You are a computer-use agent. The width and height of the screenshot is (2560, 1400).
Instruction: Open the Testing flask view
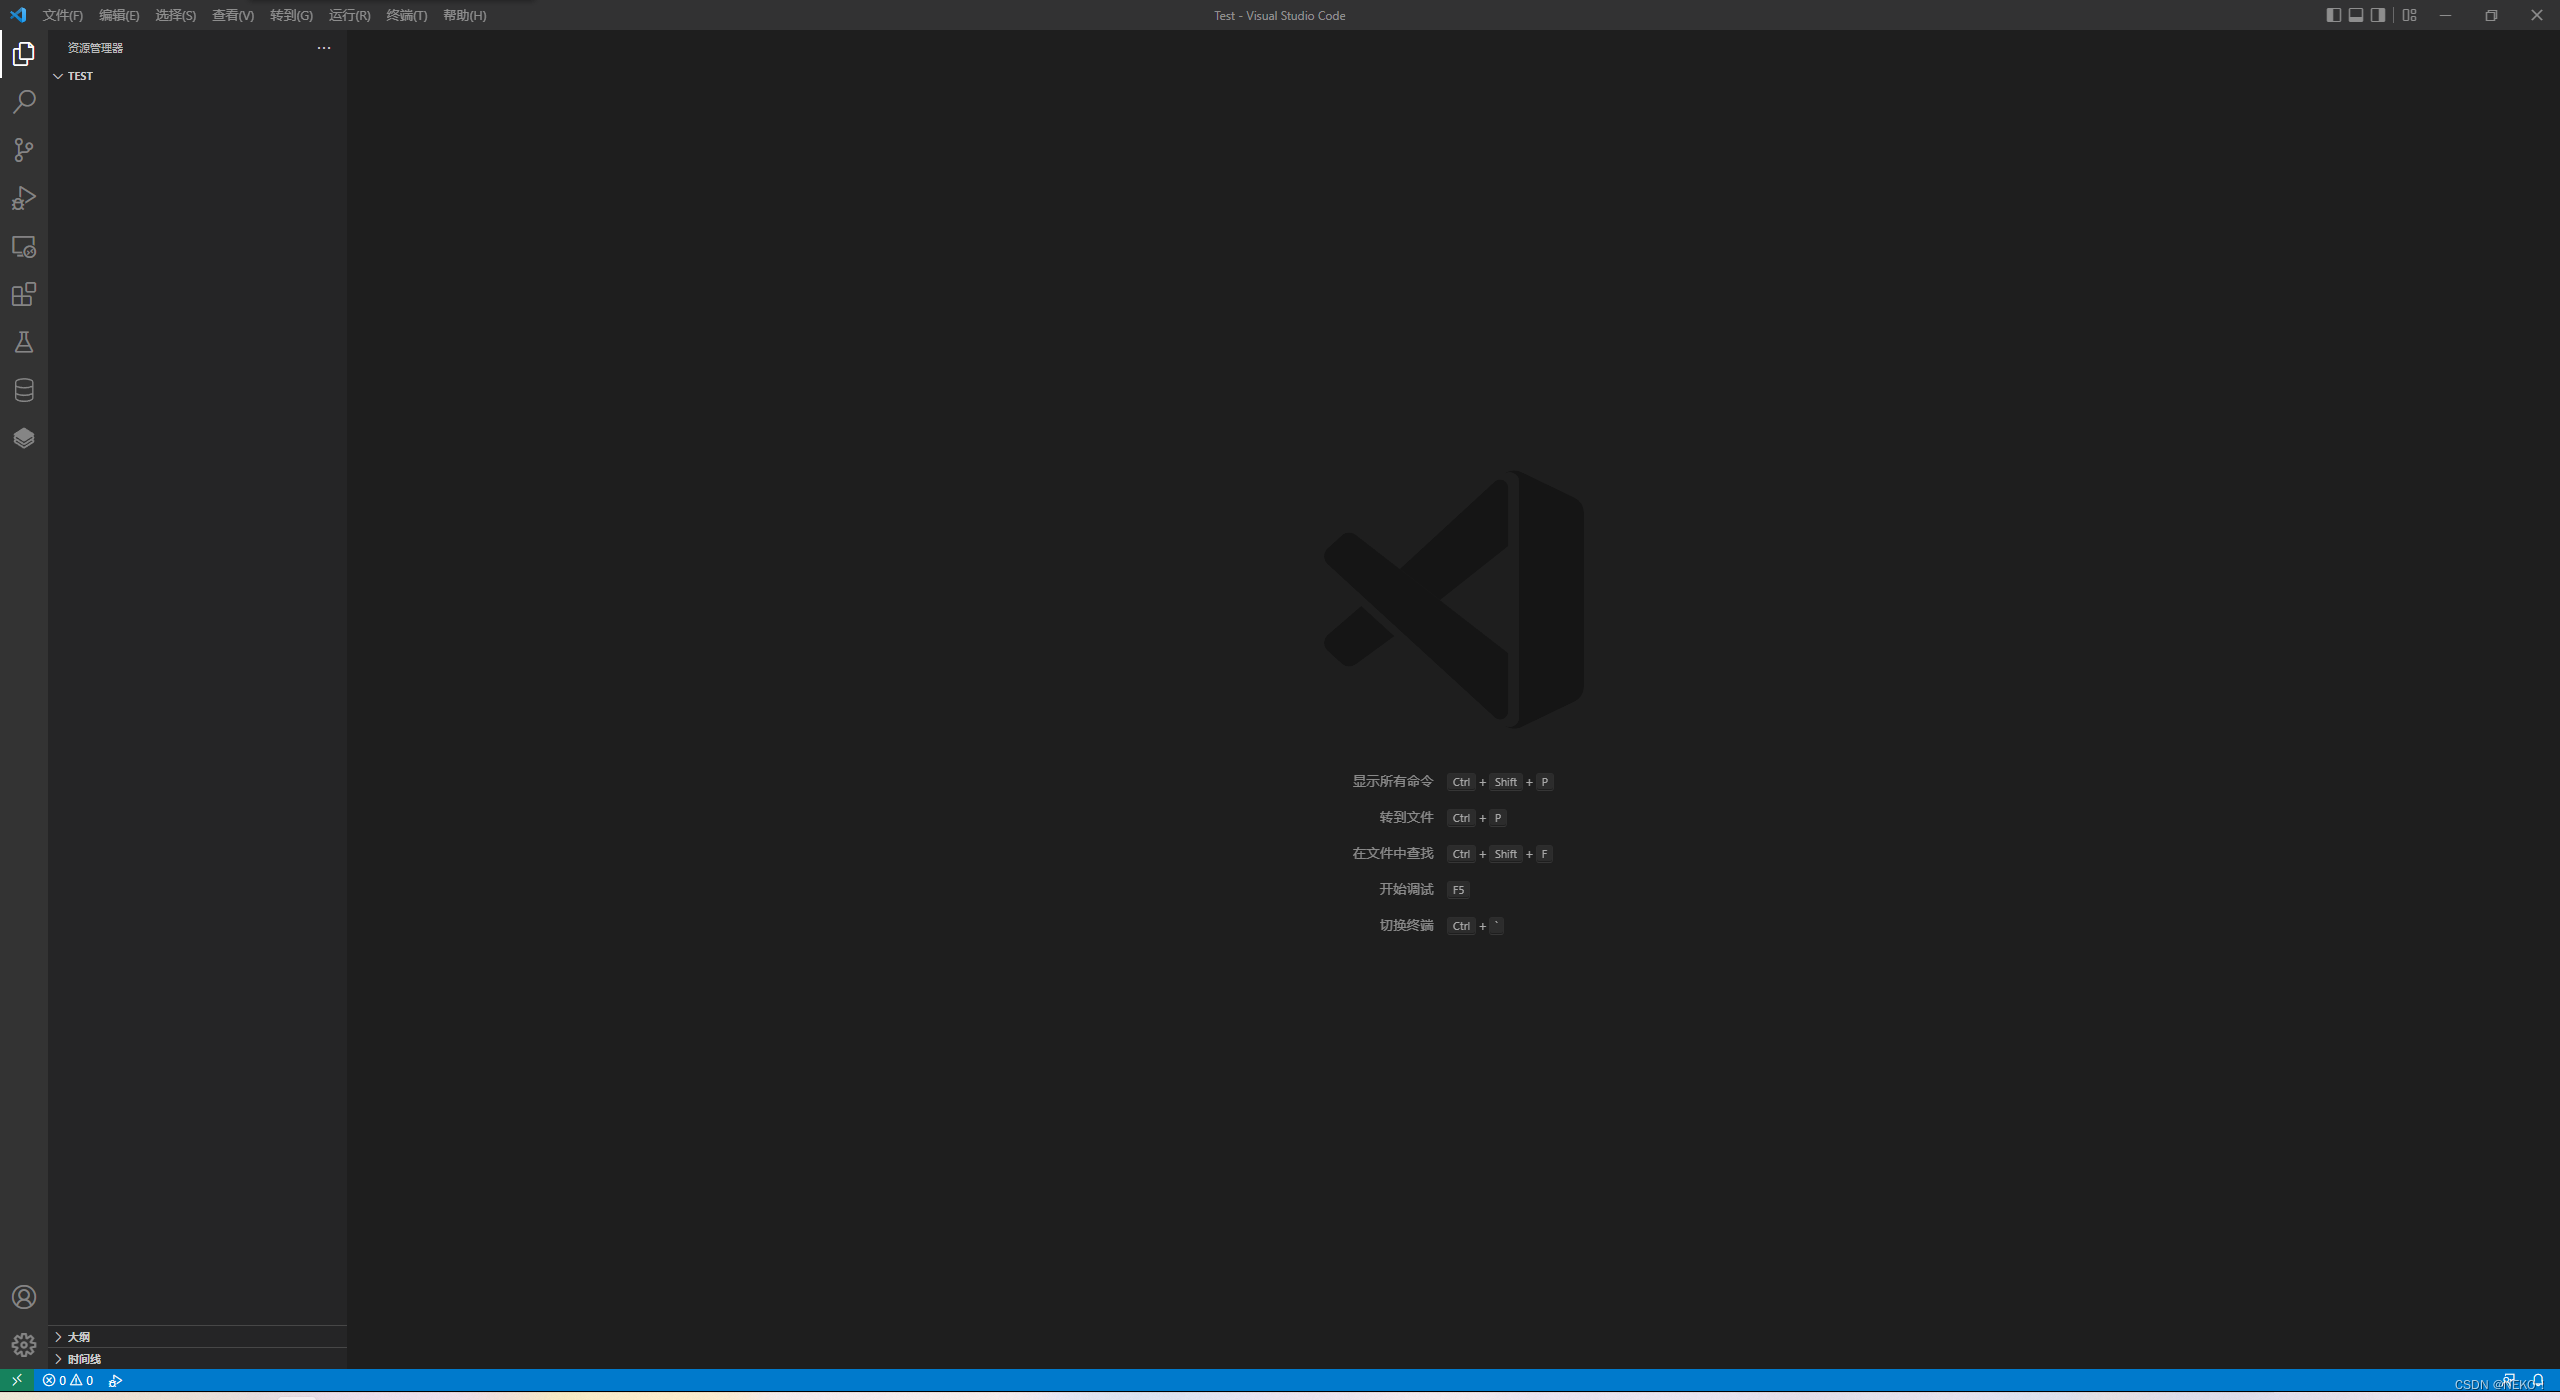tap(24, 342)
